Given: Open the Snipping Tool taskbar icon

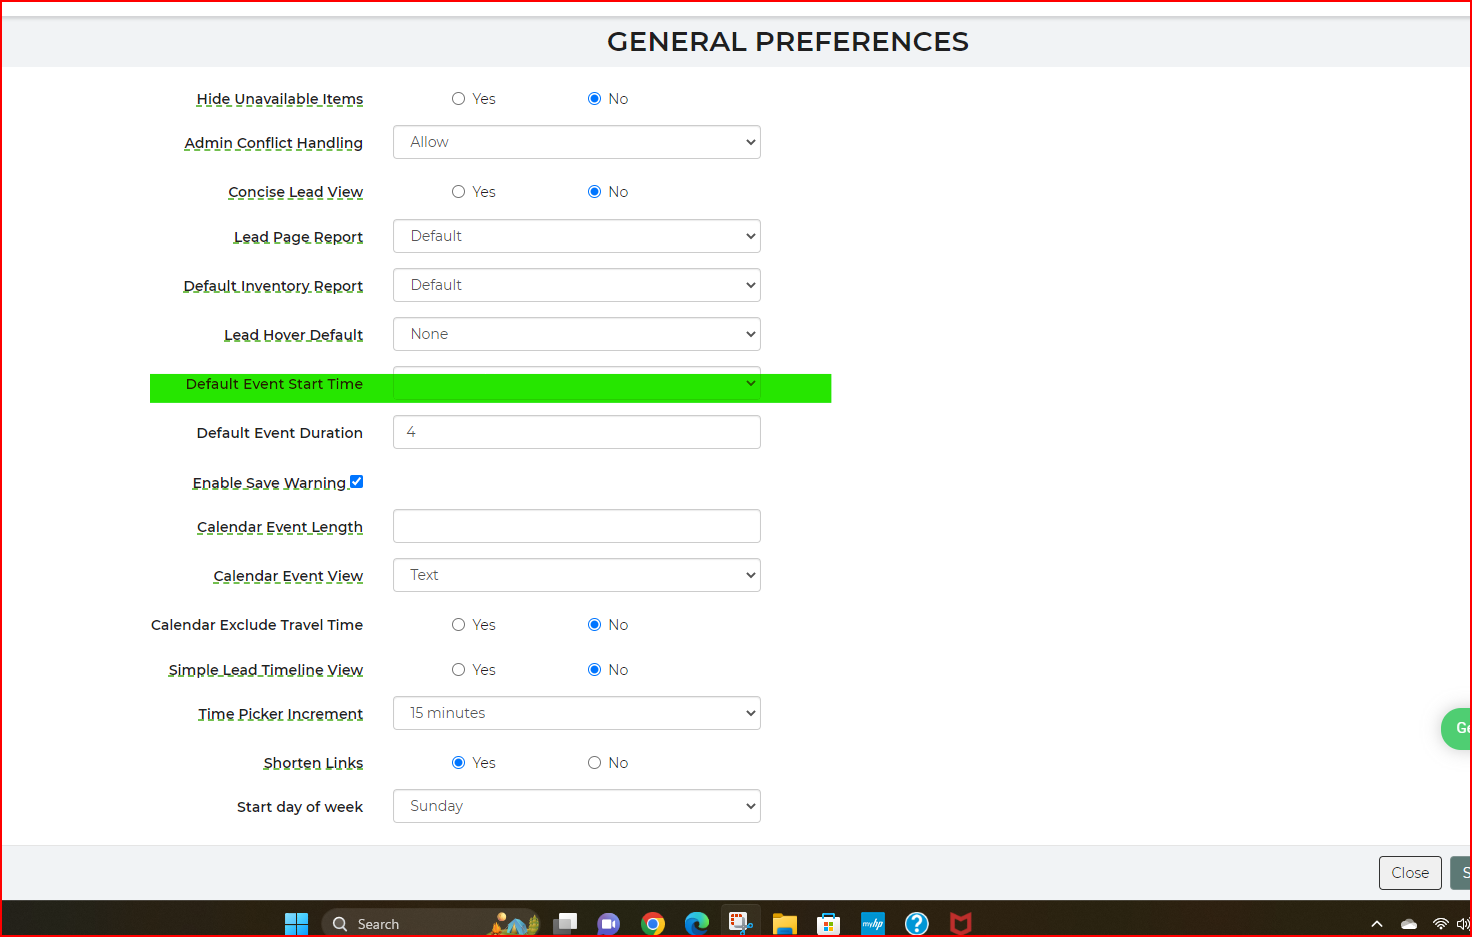Looking at the screenshot, I should 740,922.
